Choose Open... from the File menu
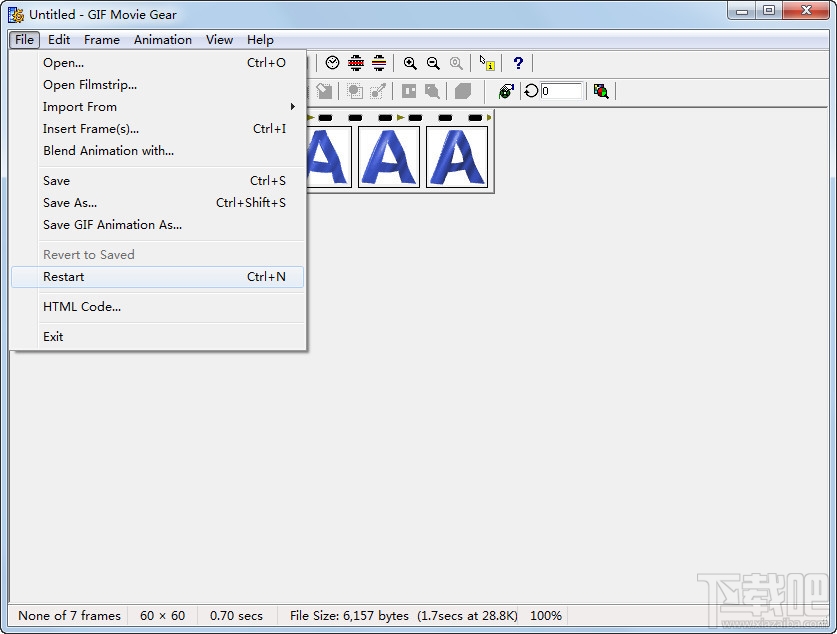Image resolution: width=837 pixels, height=634 pixels. click(x=157, y=63)
